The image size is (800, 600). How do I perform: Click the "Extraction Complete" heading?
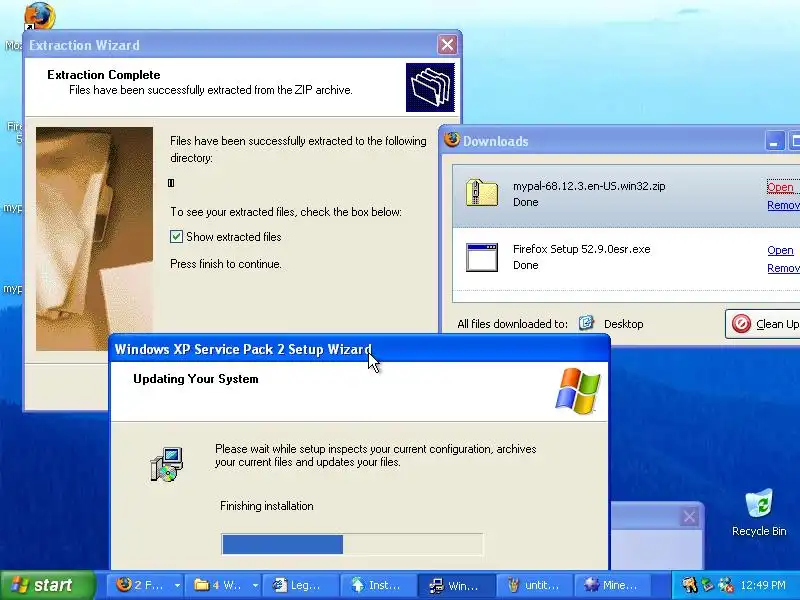[104, 75]
